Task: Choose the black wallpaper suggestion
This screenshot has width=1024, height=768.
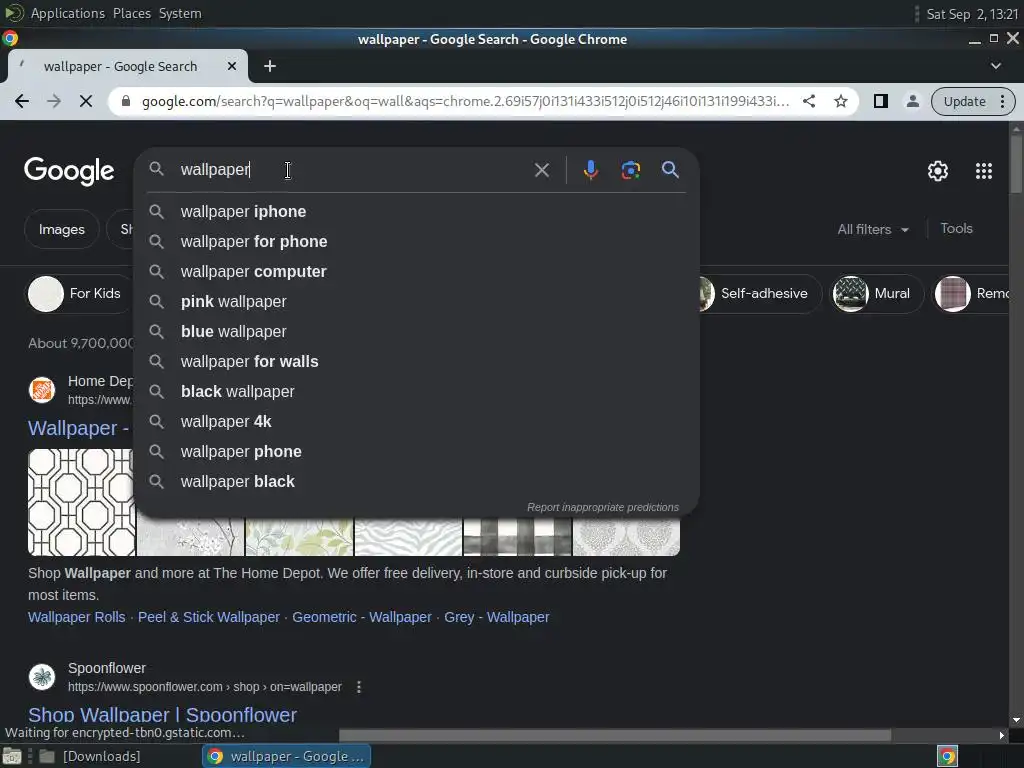Action: [x=416, y=392]
